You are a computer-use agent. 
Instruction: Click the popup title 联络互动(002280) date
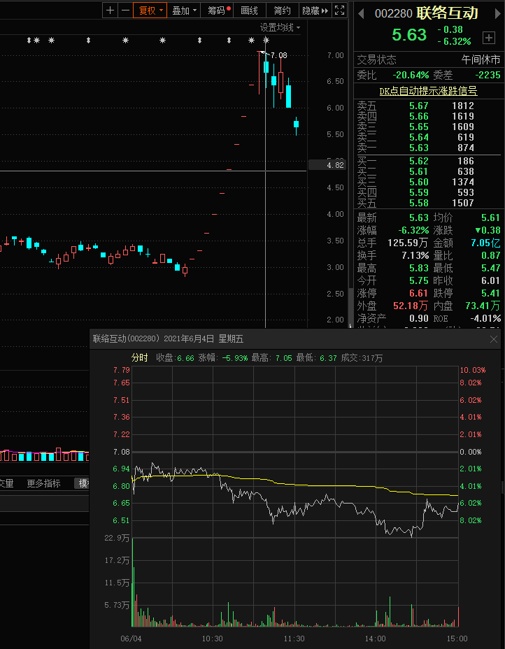coord(168,339)
